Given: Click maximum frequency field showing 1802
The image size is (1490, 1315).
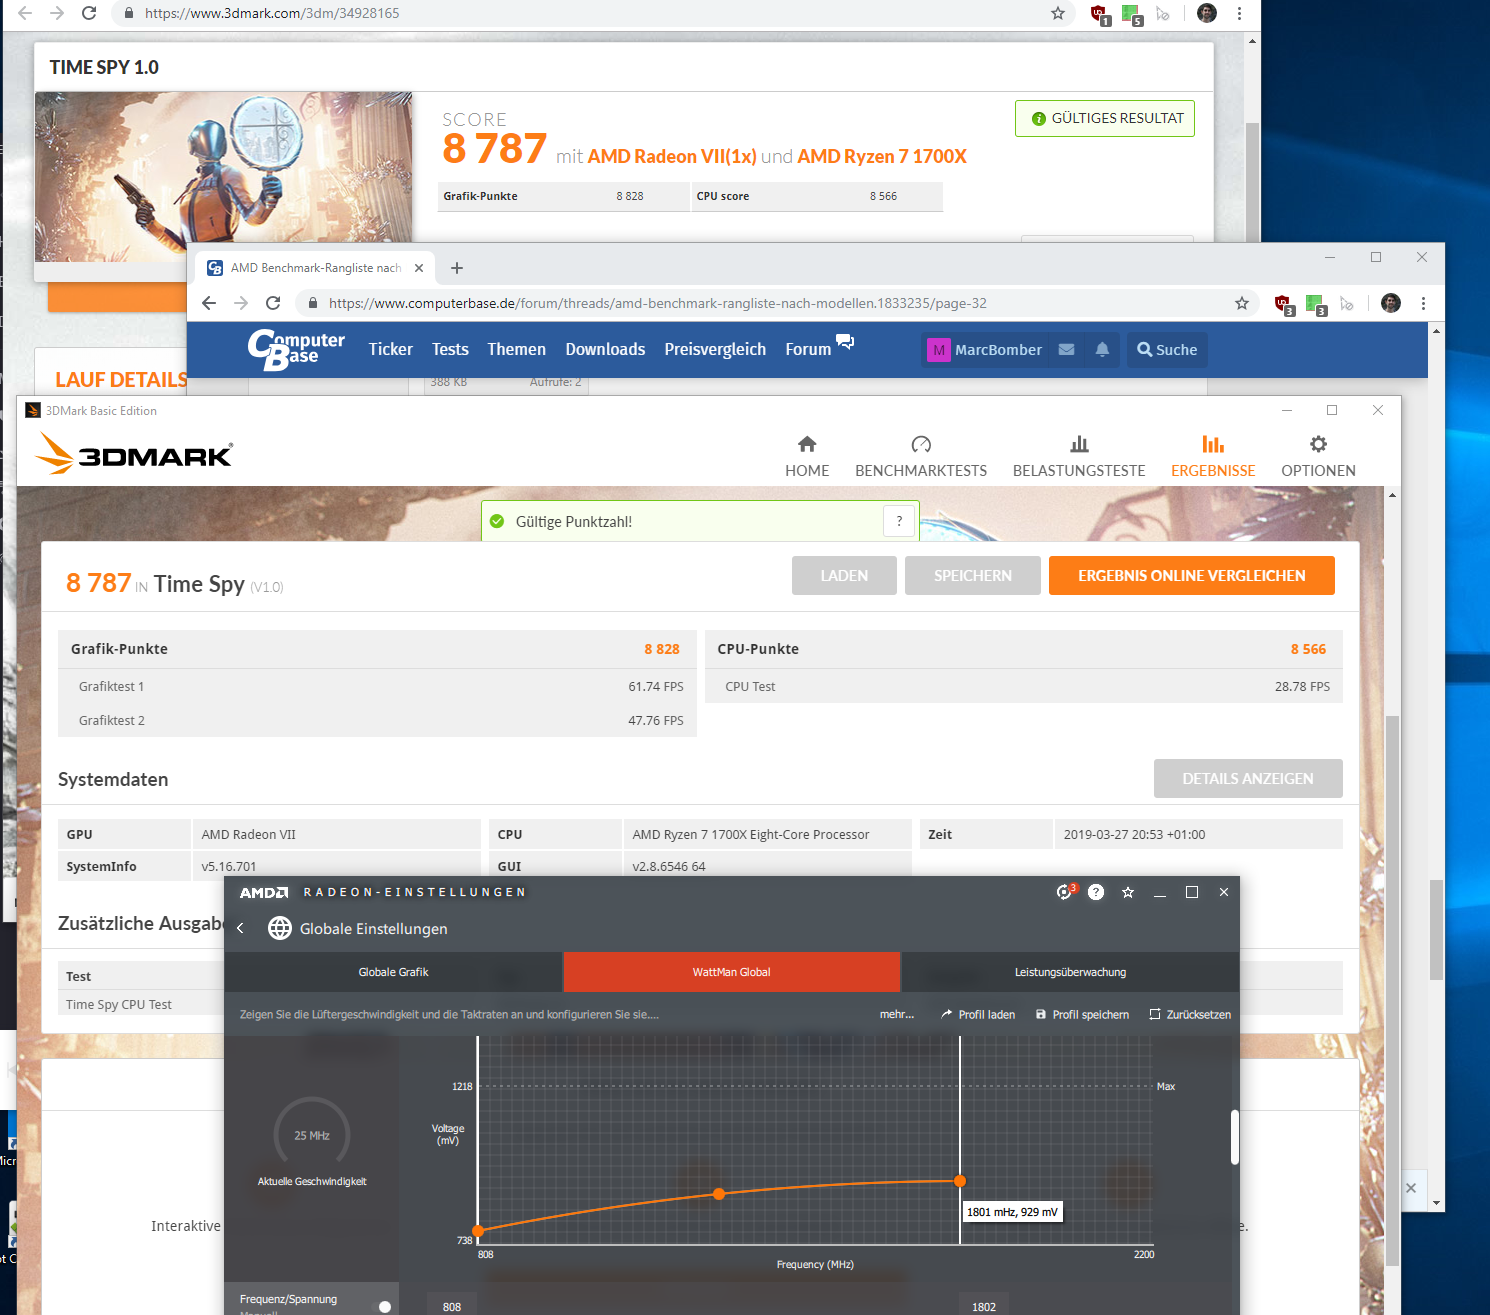Looking at the screenshot, I should tap(984, 1305).
